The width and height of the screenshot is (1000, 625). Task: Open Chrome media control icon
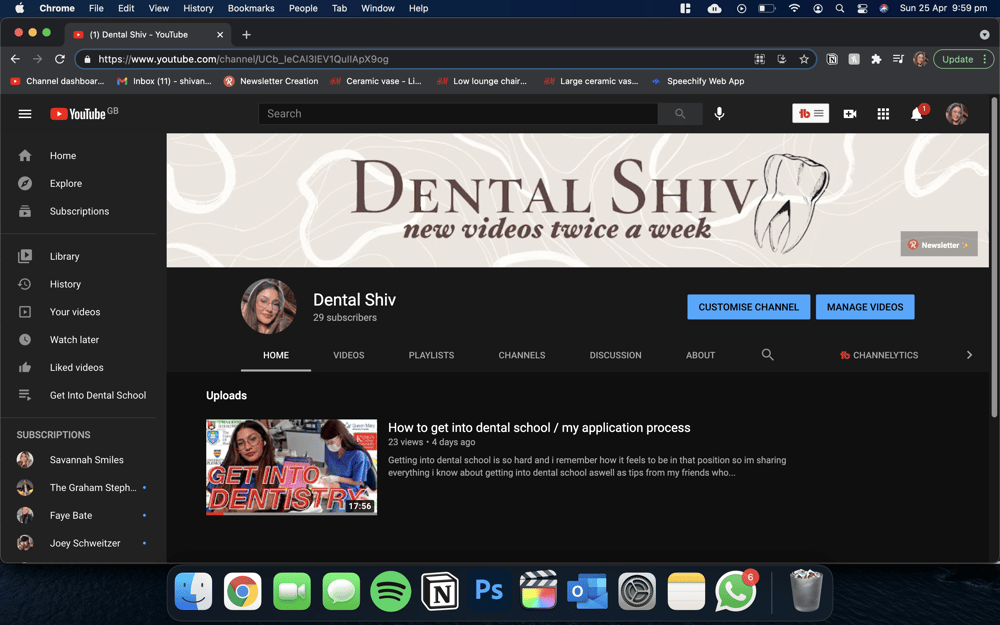[x=898, y=59]
